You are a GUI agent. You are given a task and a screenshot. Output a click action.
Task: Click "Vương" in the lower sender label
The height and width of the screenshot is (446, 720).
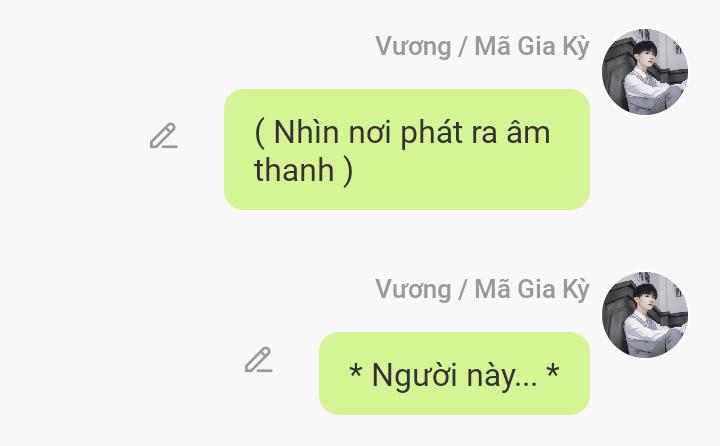(413, 290)
